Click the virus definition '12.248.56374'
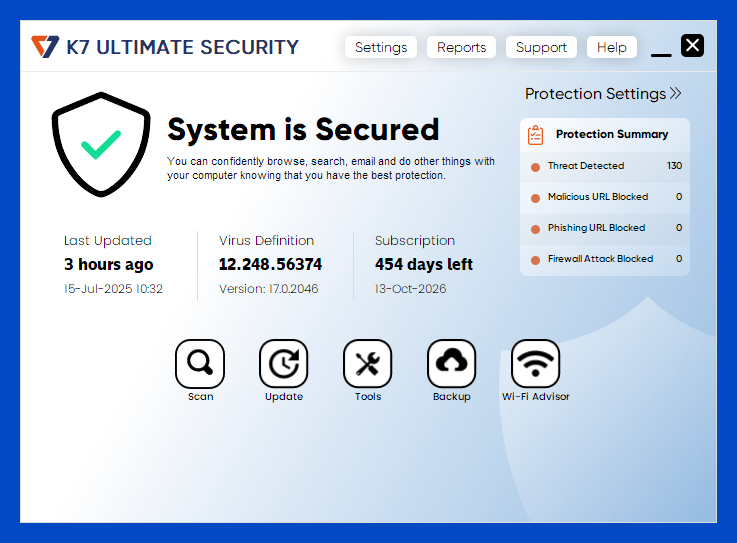This screenshot has height=543, width=737. coord(270,264)
